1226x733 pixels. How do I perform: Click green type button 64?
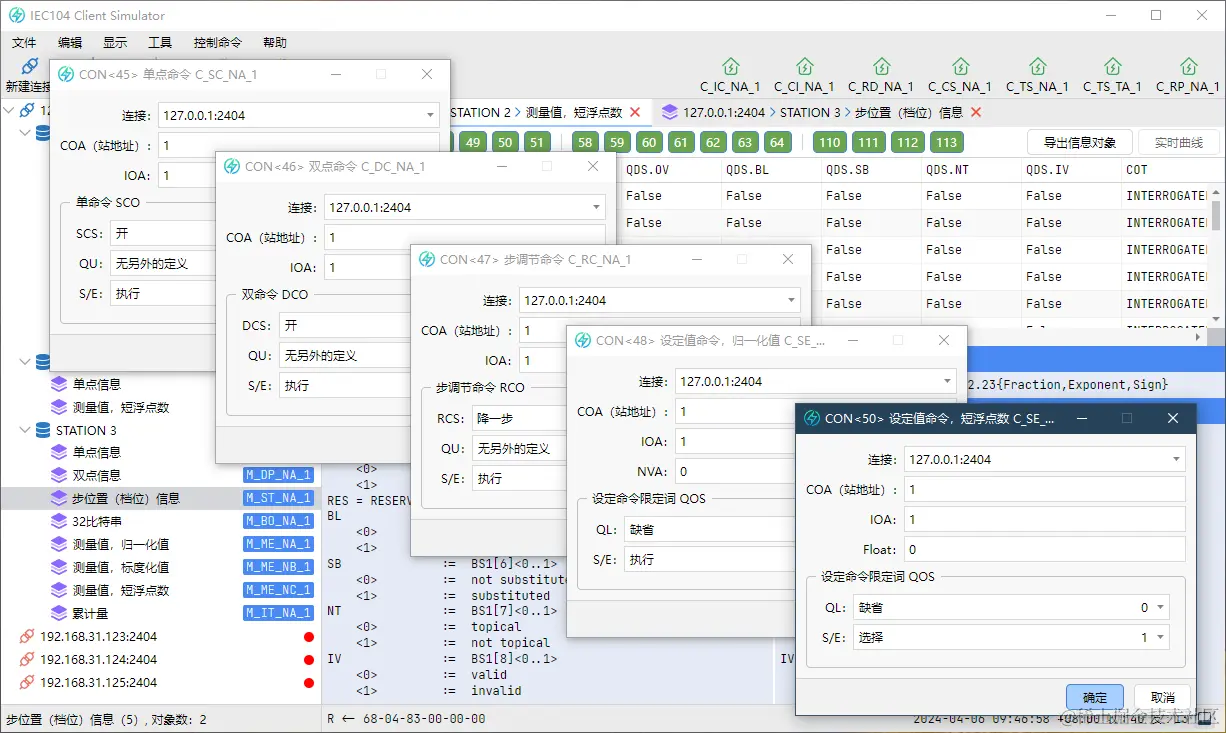(x=777, y=142)
